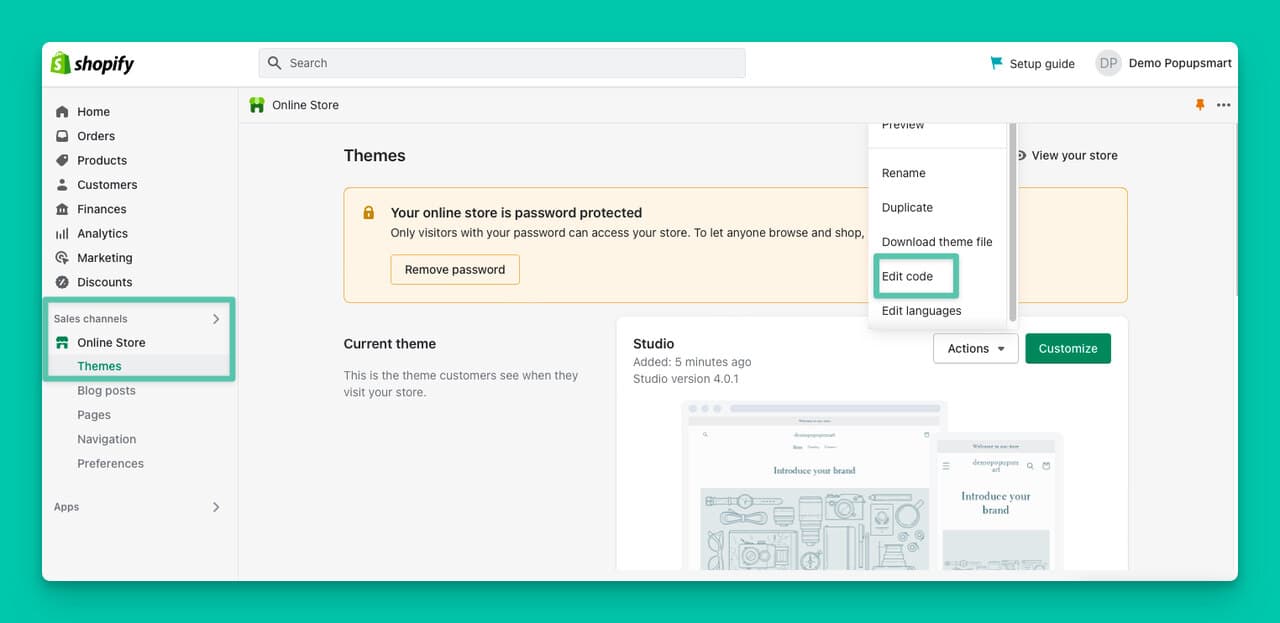
Task: Click the search magnifier icon
Action: 275,63
